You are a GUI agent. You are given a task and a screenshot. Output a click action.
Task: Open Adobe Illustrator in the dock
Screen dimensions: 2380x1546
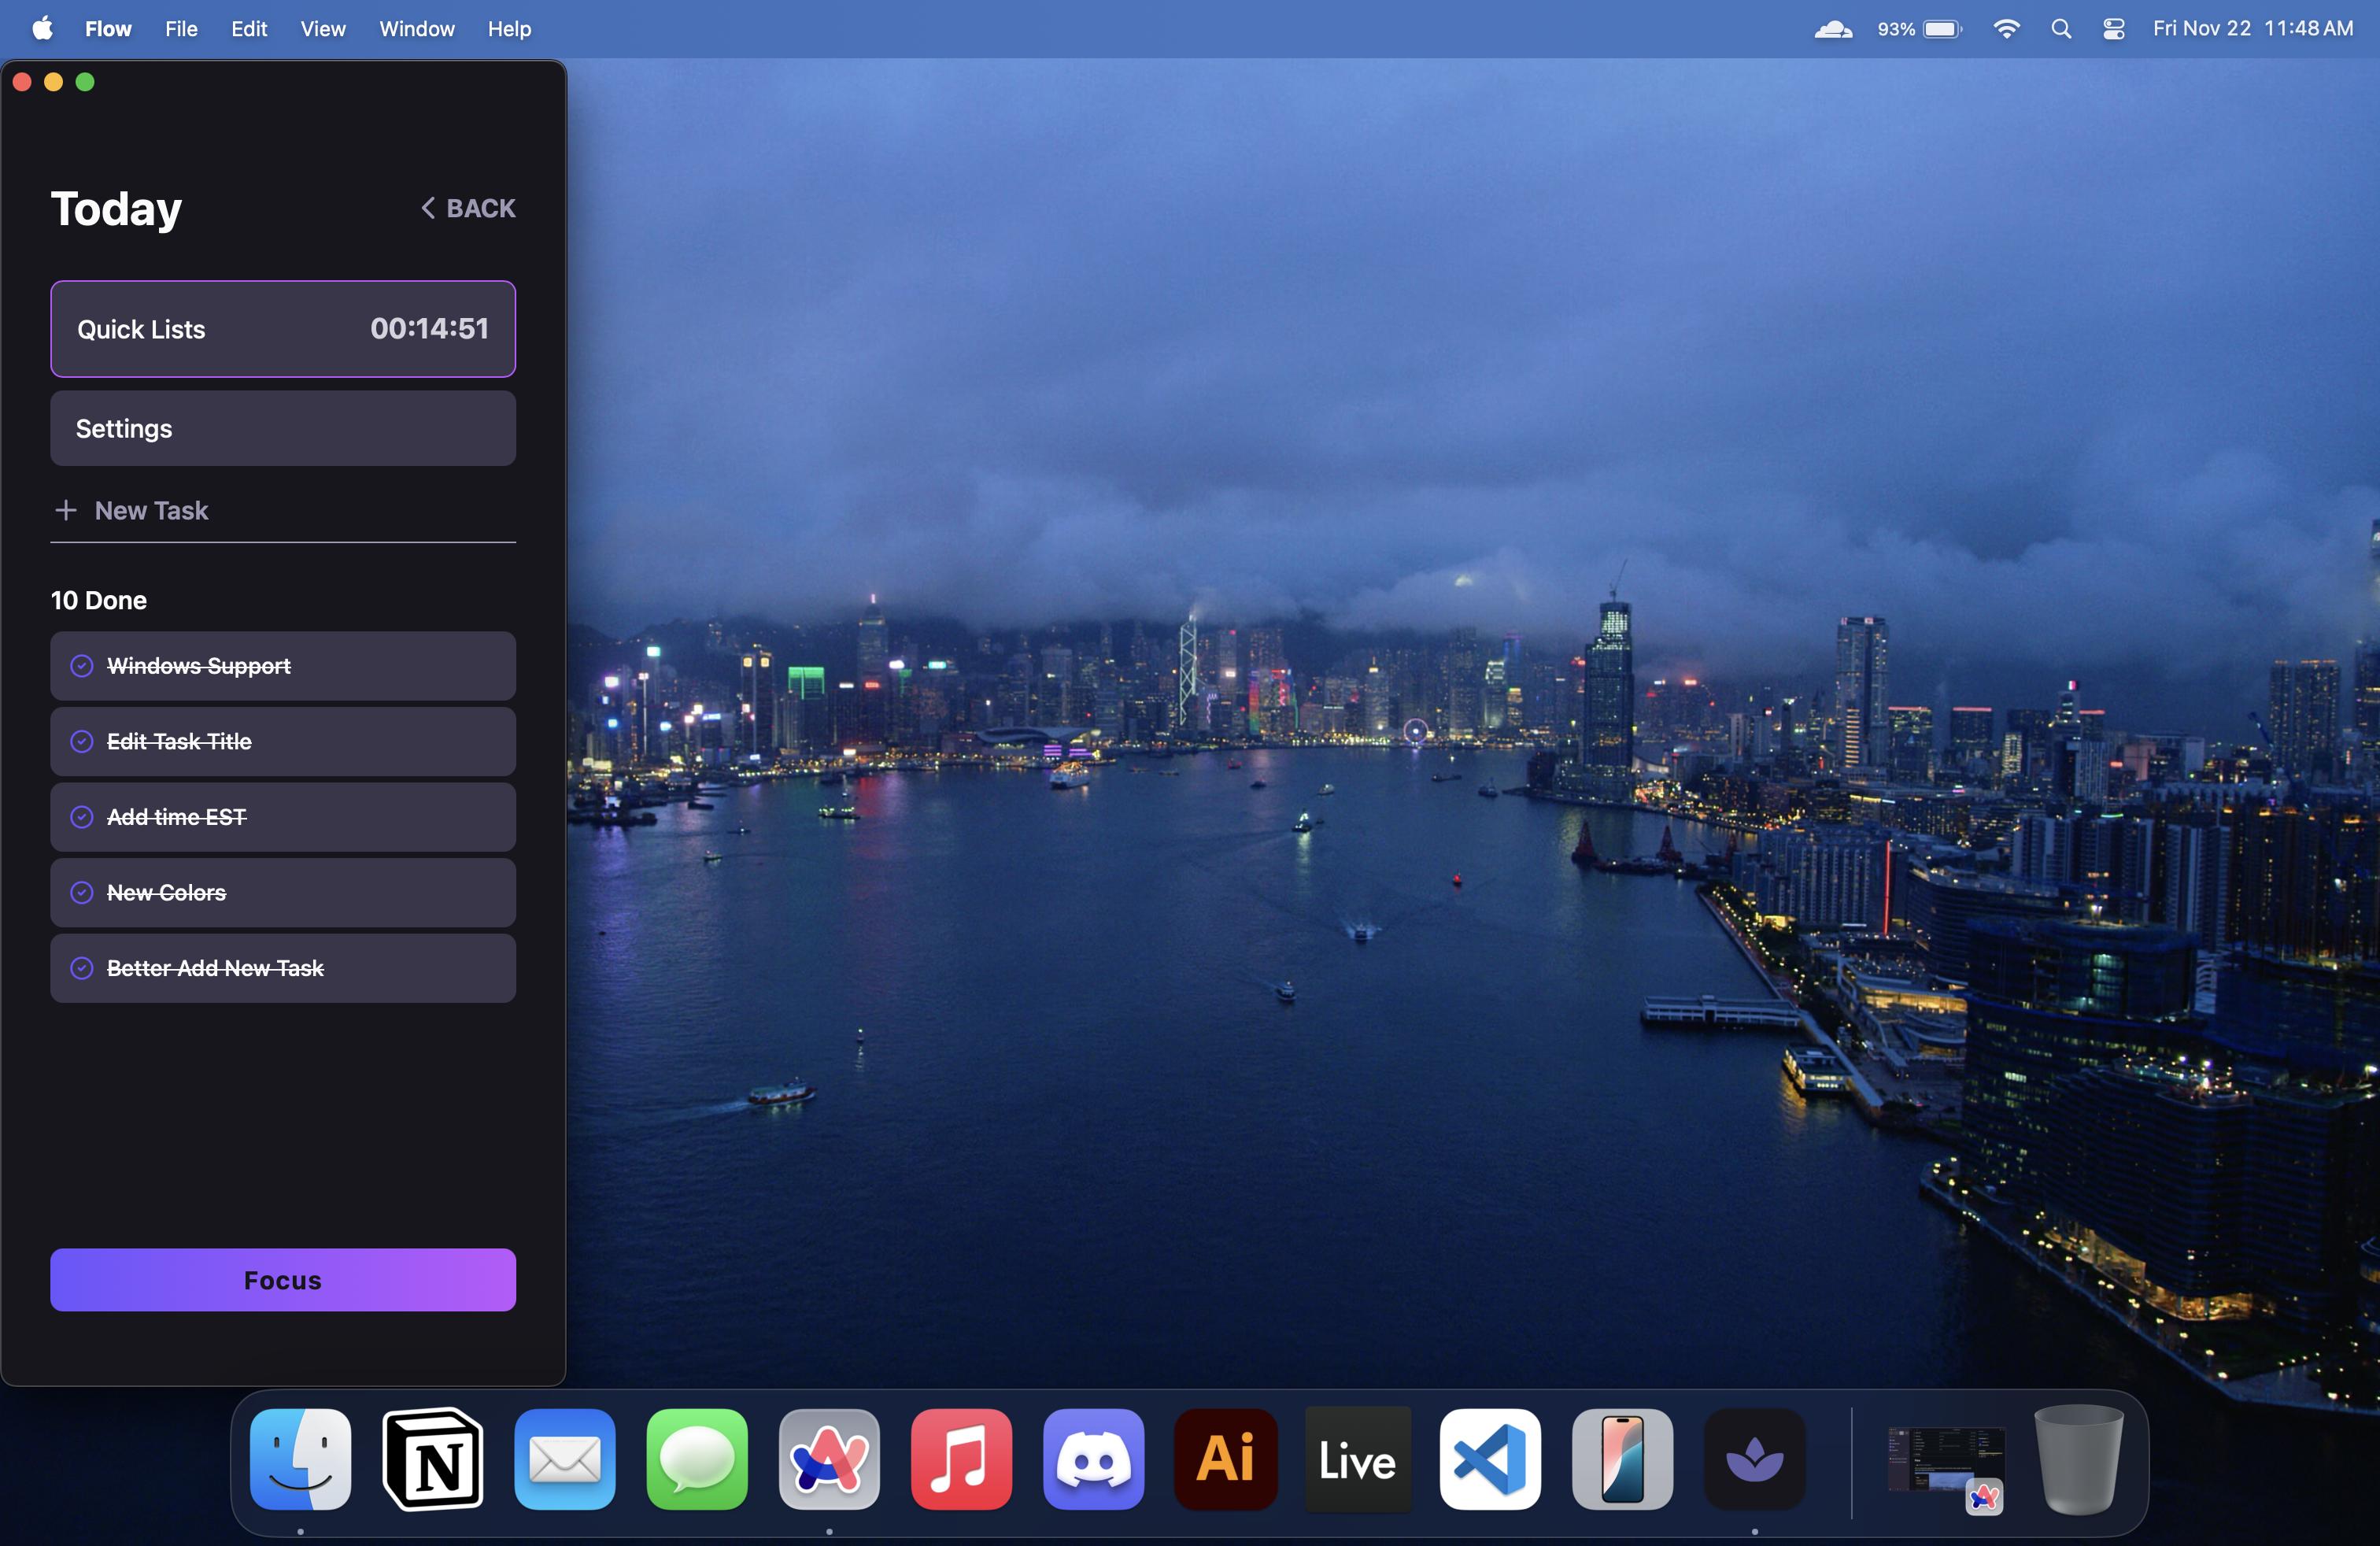pyautogui.click(x=1225, y=1459)
